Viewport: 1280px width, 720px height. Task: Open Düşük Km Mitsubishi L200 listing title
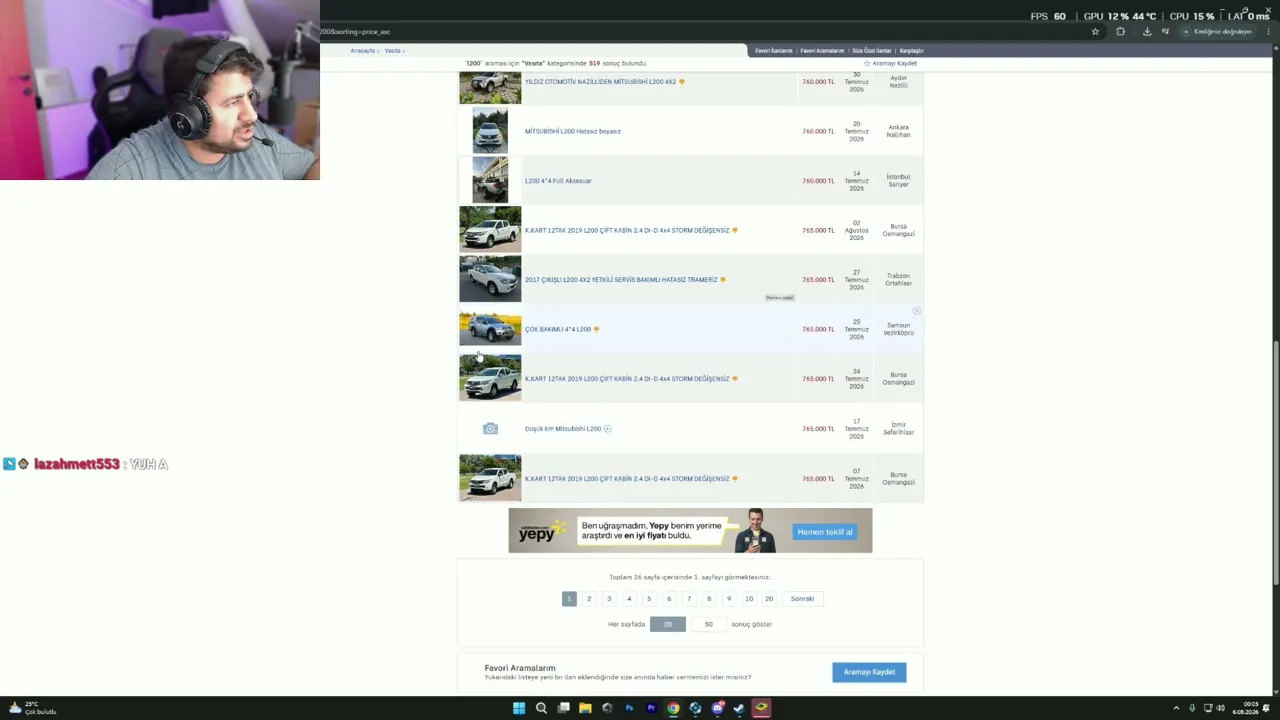pos(563,429)
